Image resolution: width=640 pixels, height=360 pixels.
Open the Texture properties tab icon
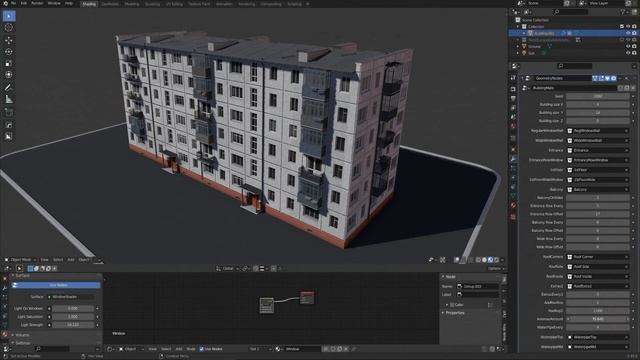(x=513, y=217)
